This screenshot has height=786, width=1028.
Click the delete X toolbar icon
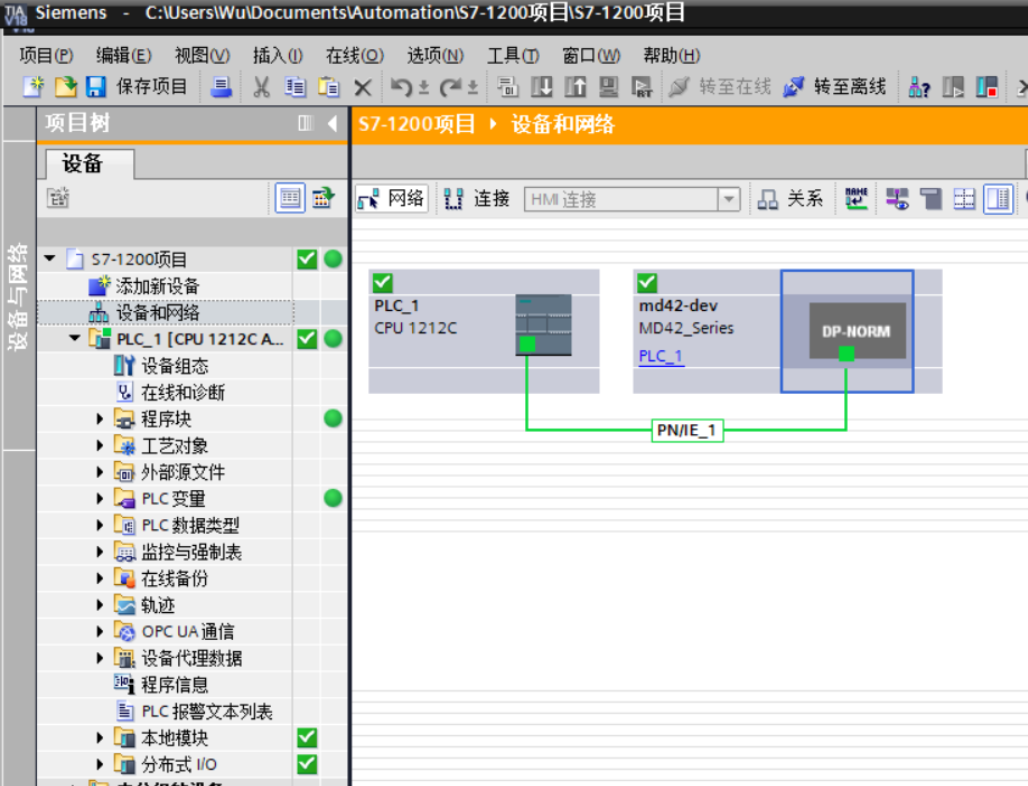(x=363, y=88)
